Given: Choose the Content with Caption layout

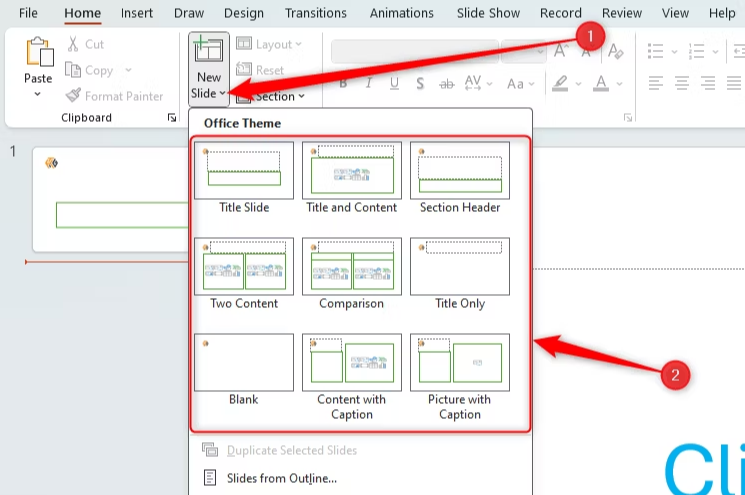Looking at the screenshot, I should [352, 377].
